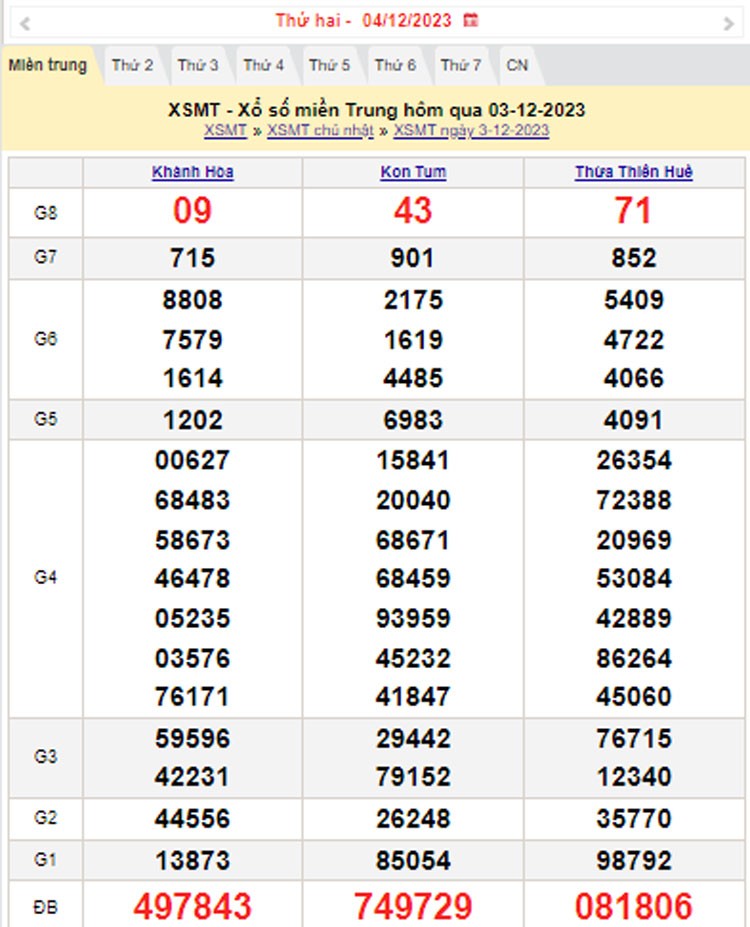This screenshot has width=750, height=927.
Task: Switch to the Thứ 6 tab
Action: [x=395, y=66]
